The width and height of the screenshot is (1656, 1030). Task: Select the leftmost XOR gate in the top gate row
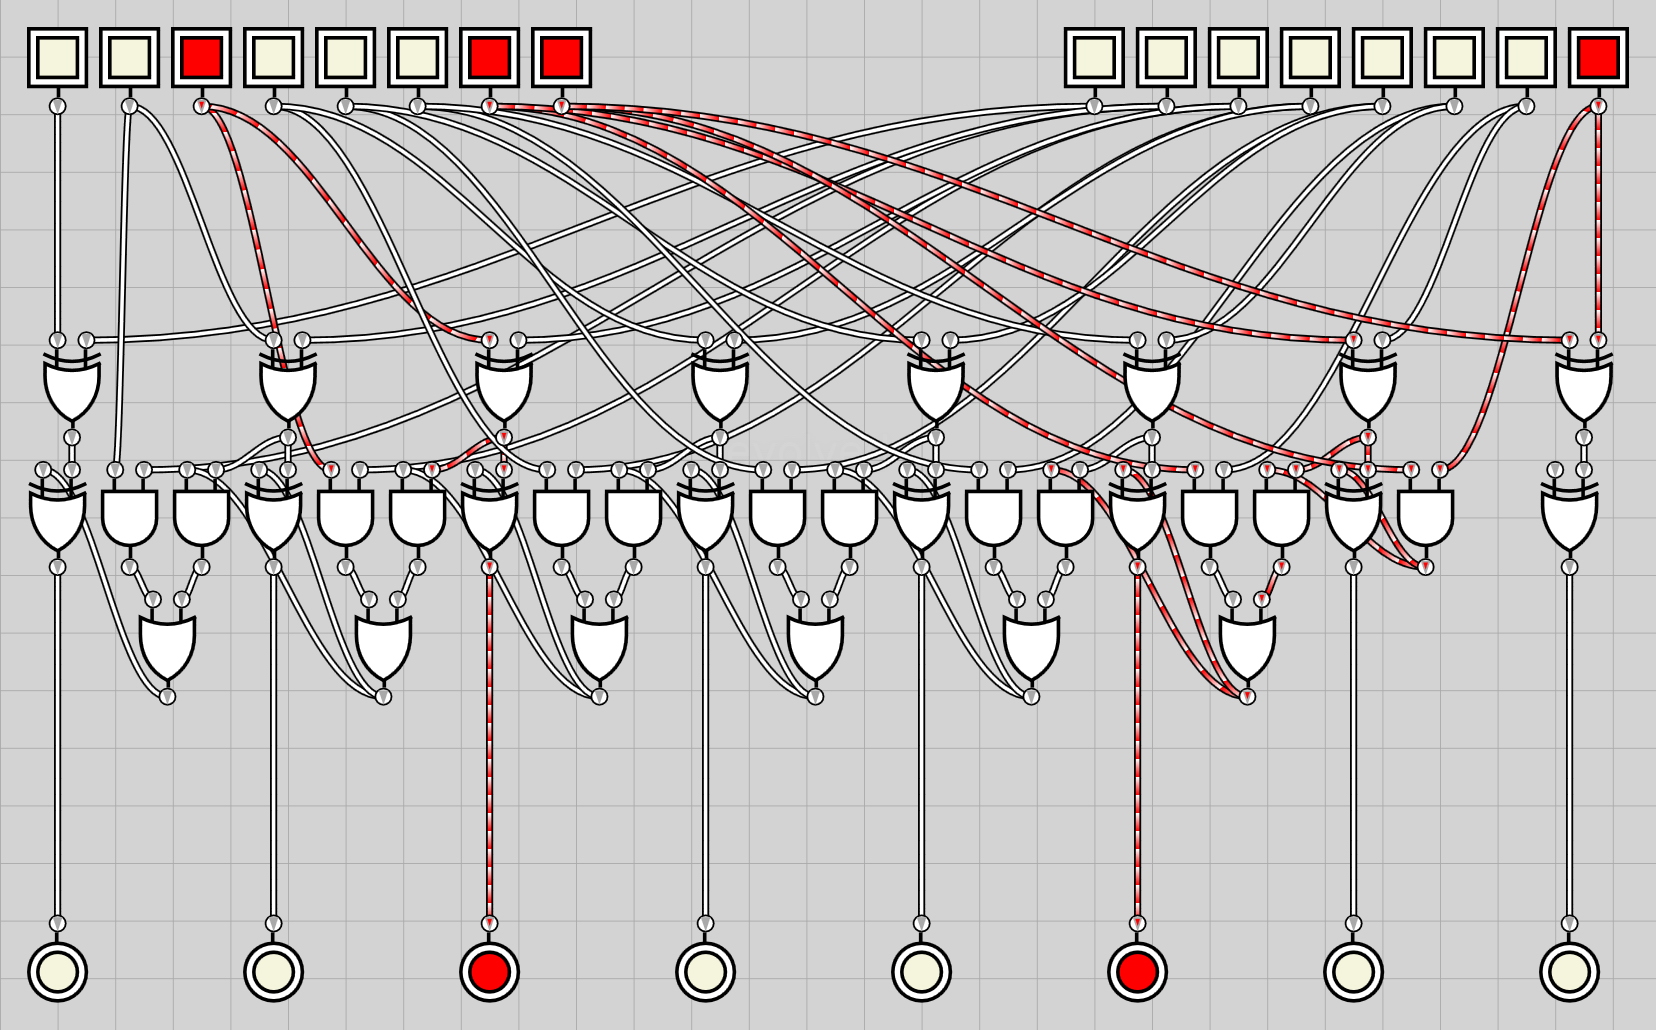click(x=72, y=388)
